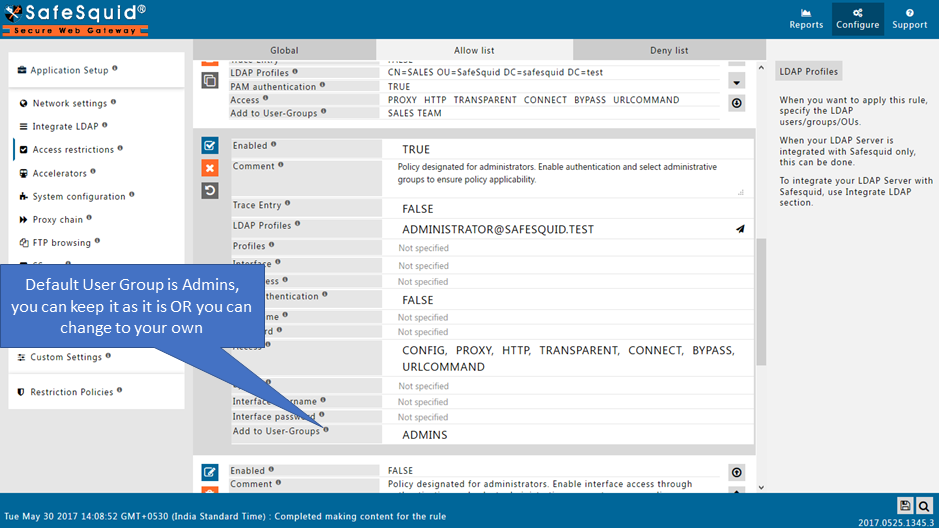939x528 pixels.
Task: Click the save configuration icon in footer
Action: pos(905,506)
